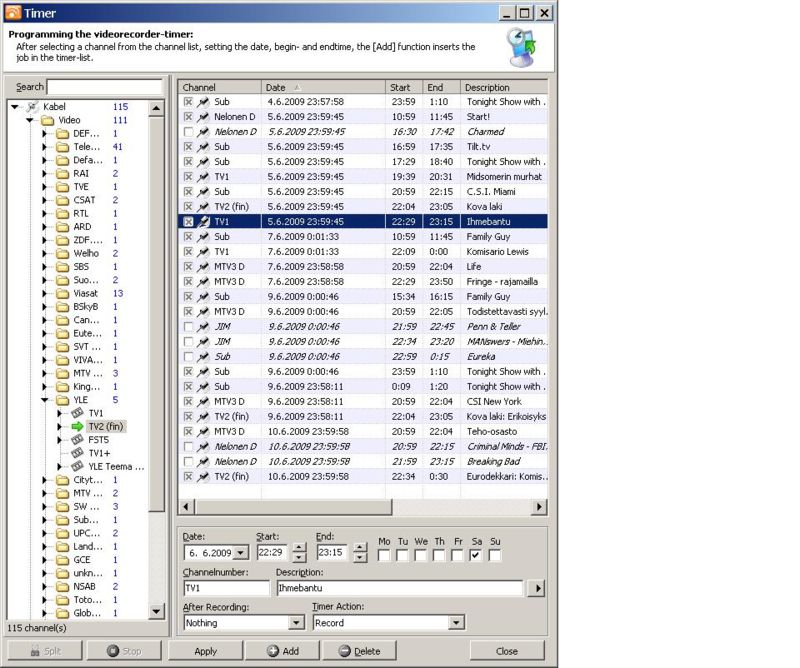Click the satellite icon in Komisario Lewis row
This screenshot has width=800, height=668.
pyautogui.click(x=203, y=252)
